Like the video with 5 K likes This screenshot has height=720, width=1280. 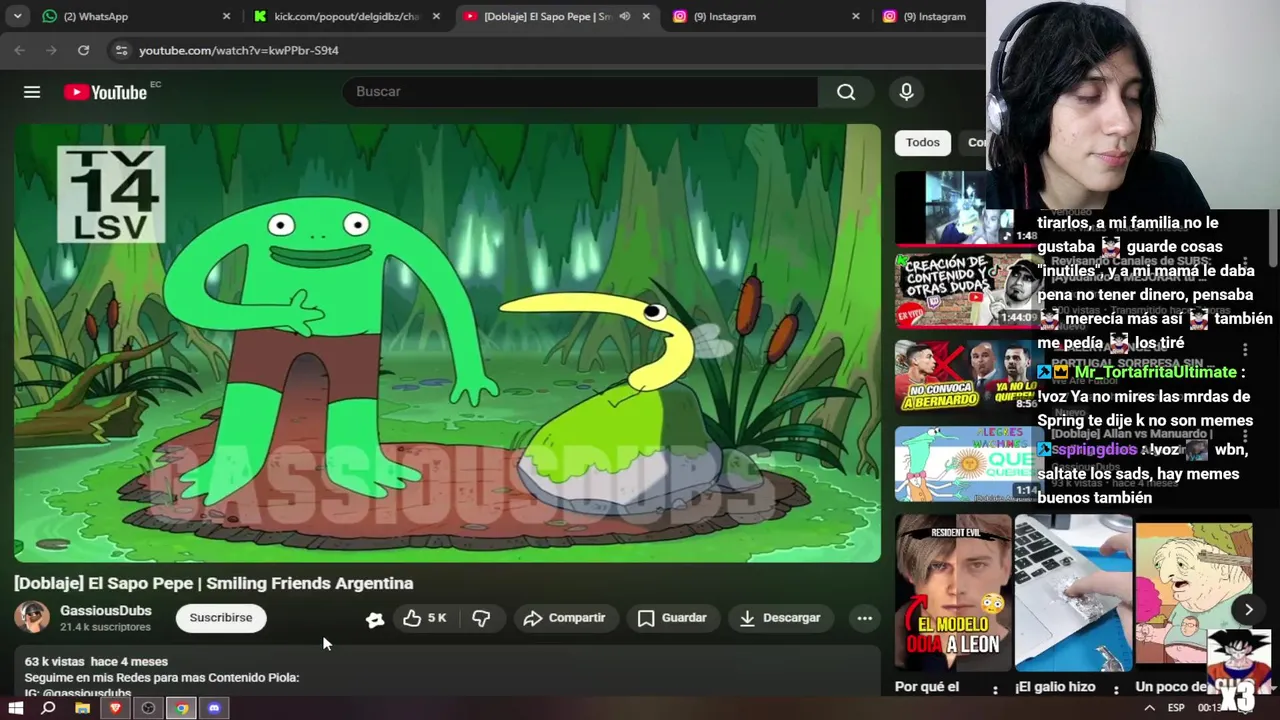pos(424,618)
